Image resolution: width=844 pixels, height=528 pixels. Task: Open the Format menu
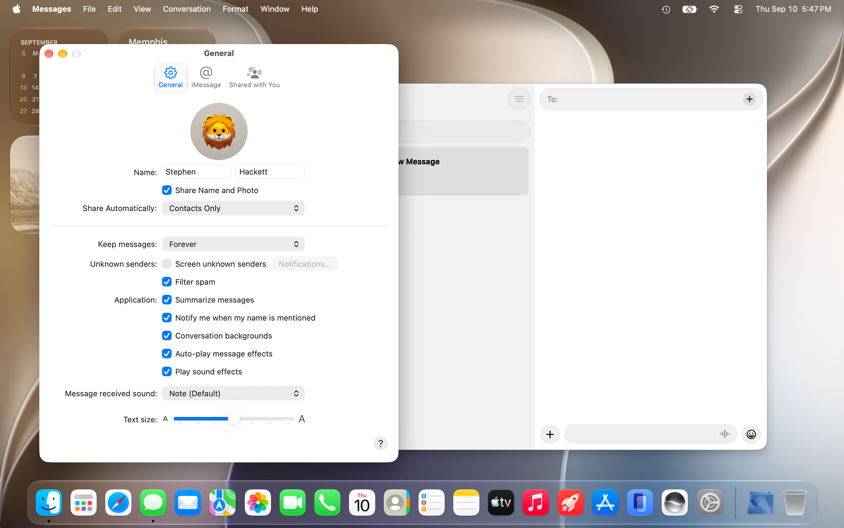point(235,9)
